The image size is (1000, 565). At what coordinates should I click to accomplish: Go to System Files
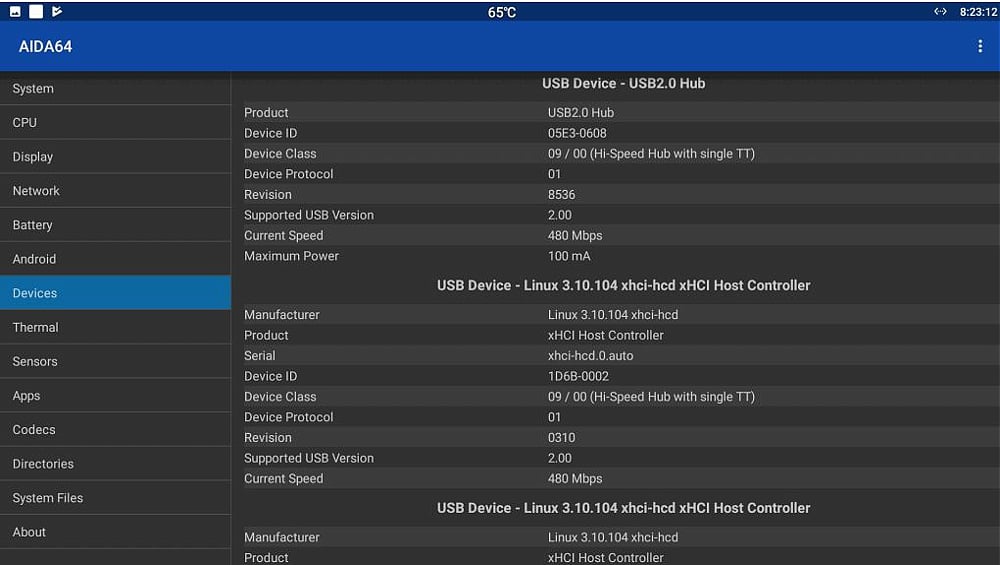(x=115, y=498)
